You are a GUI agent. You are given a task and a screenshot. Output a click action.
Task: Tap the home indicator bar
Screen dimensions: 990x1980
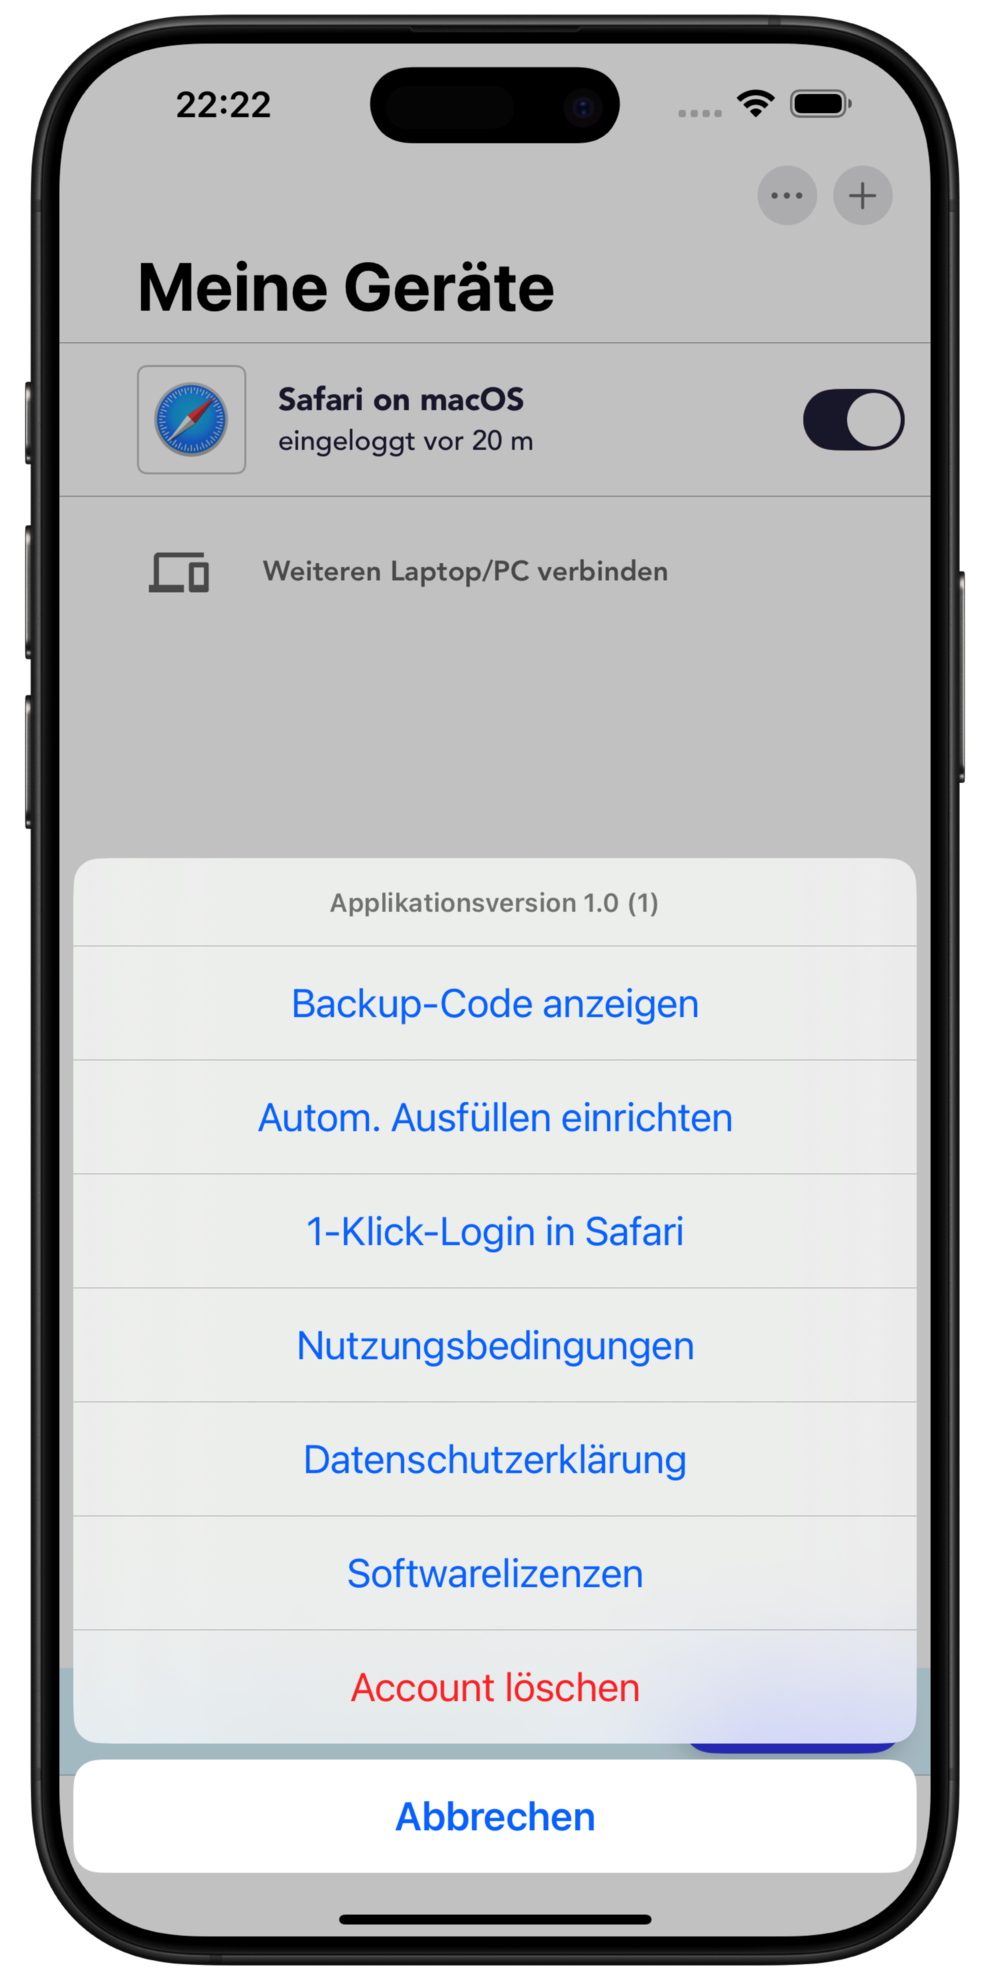coord(495,1919)
